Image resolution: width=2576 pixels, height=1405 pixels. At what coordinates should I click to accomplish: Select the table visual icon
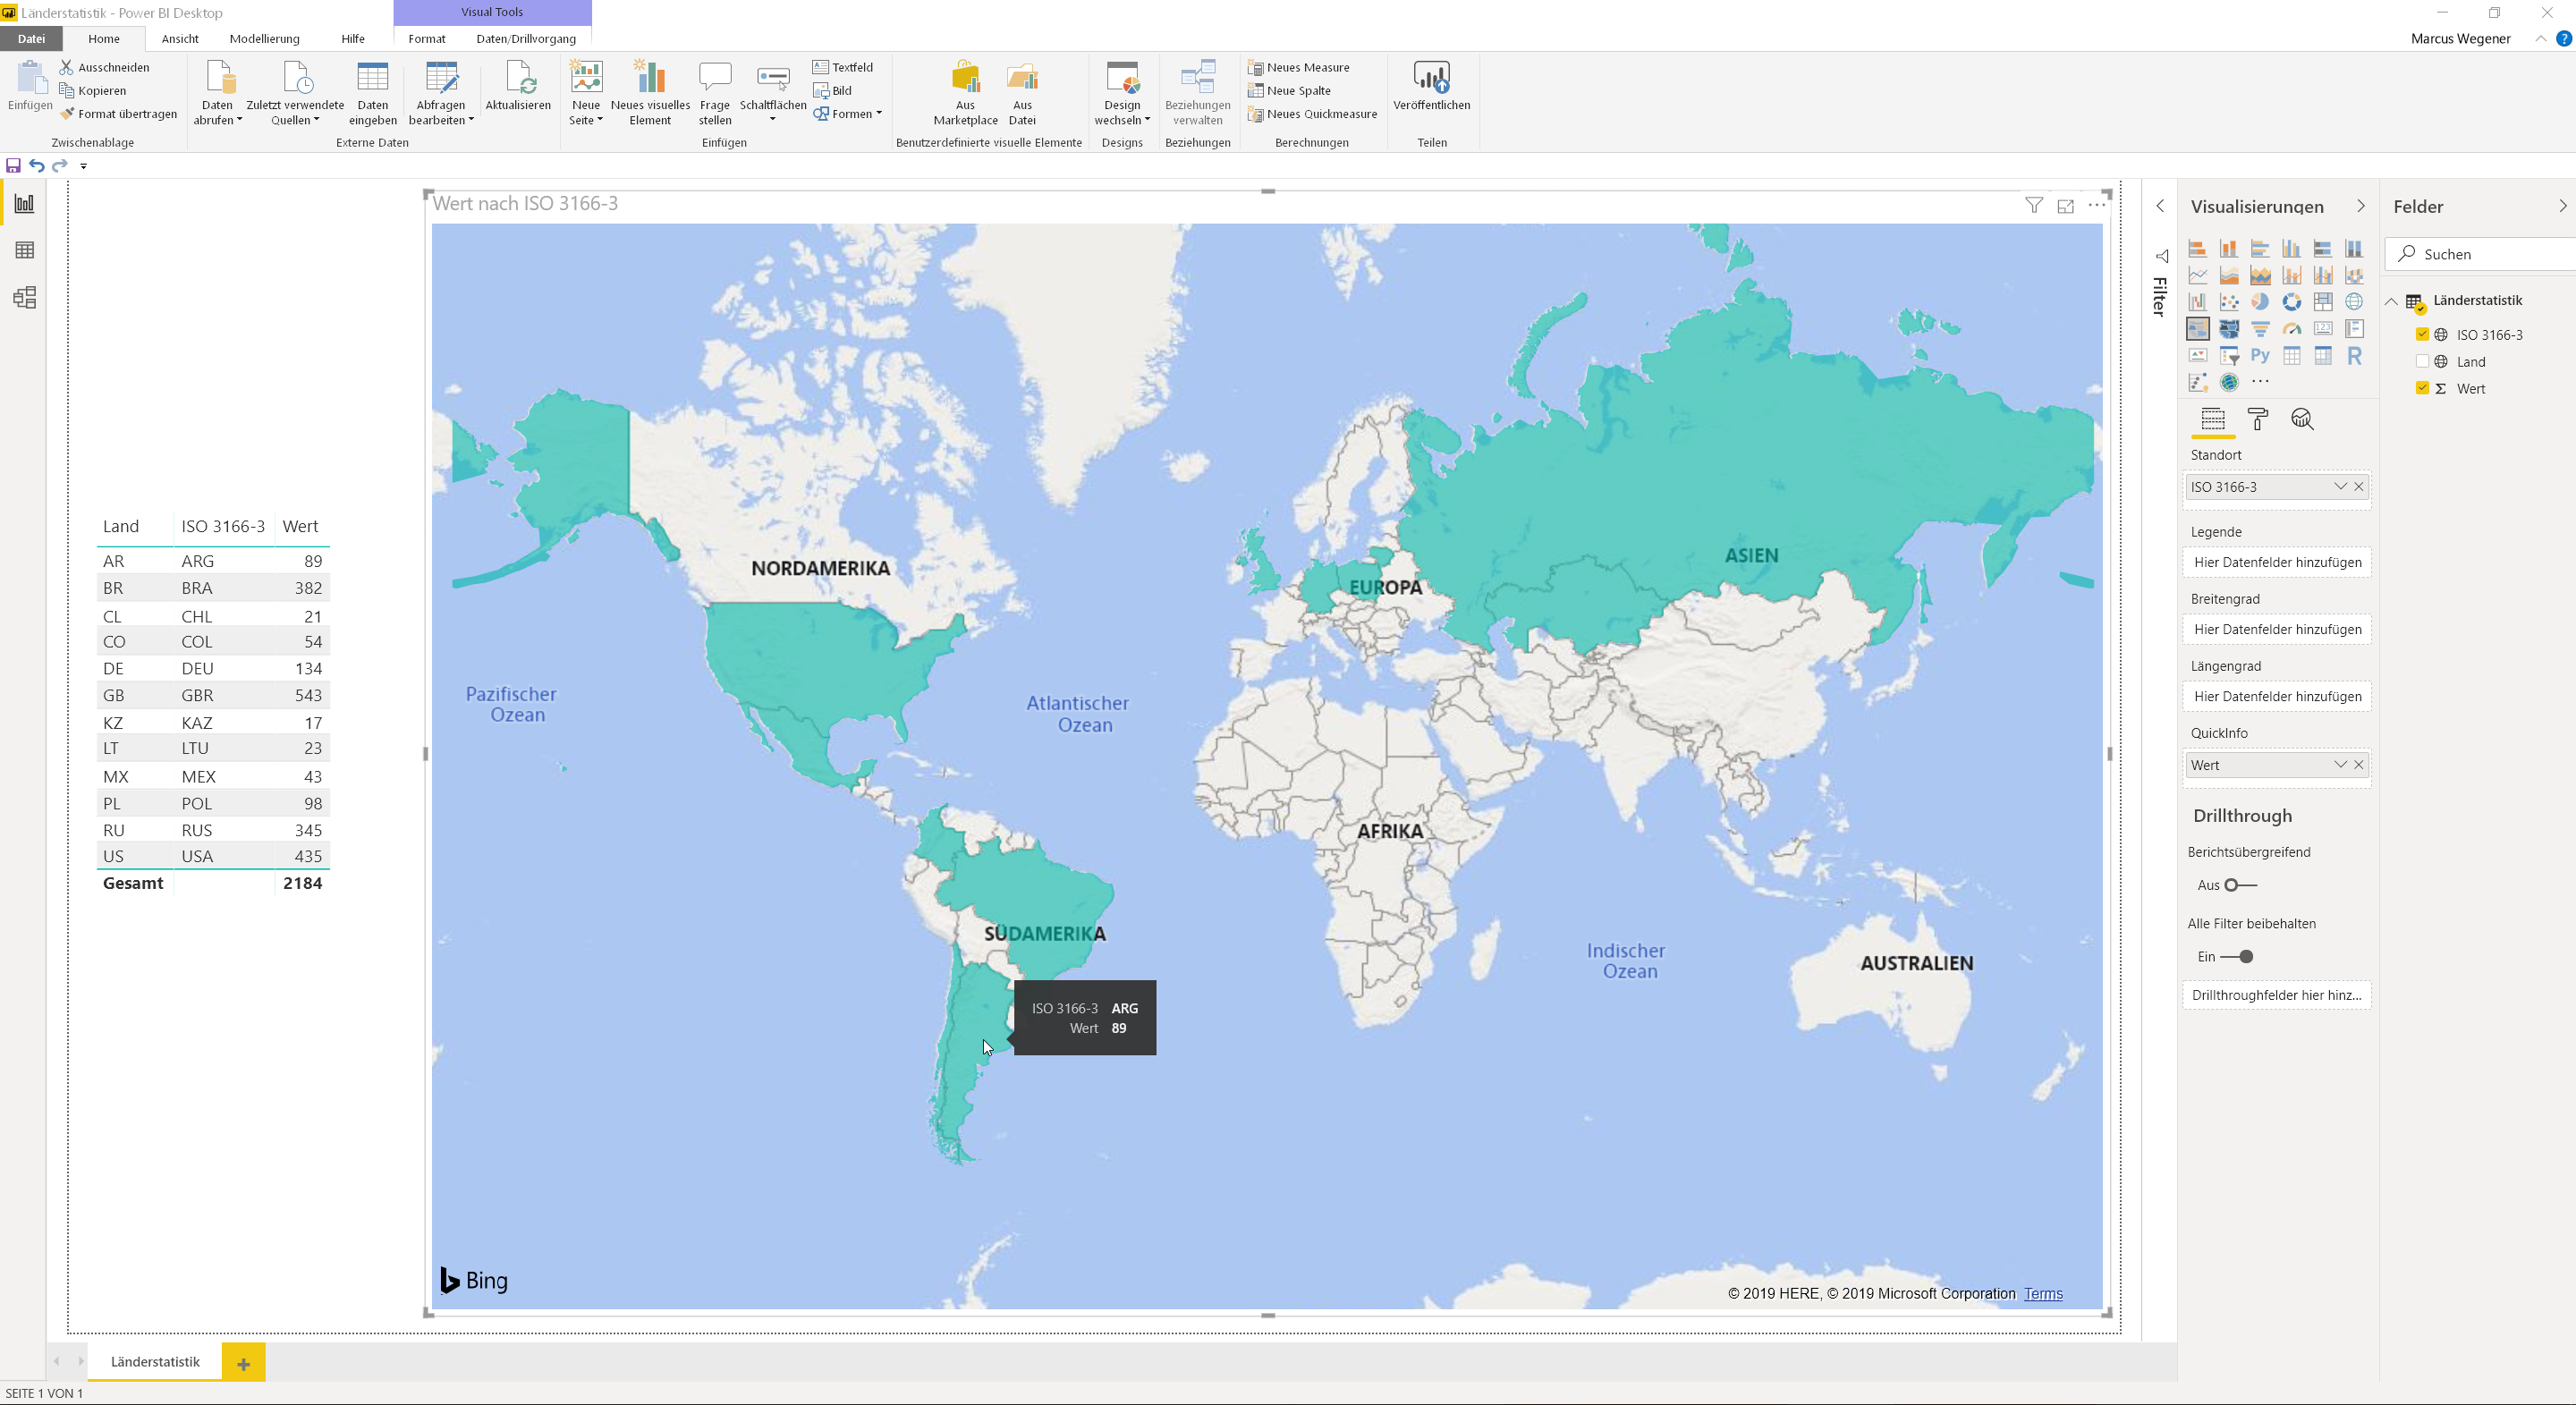2291,356
